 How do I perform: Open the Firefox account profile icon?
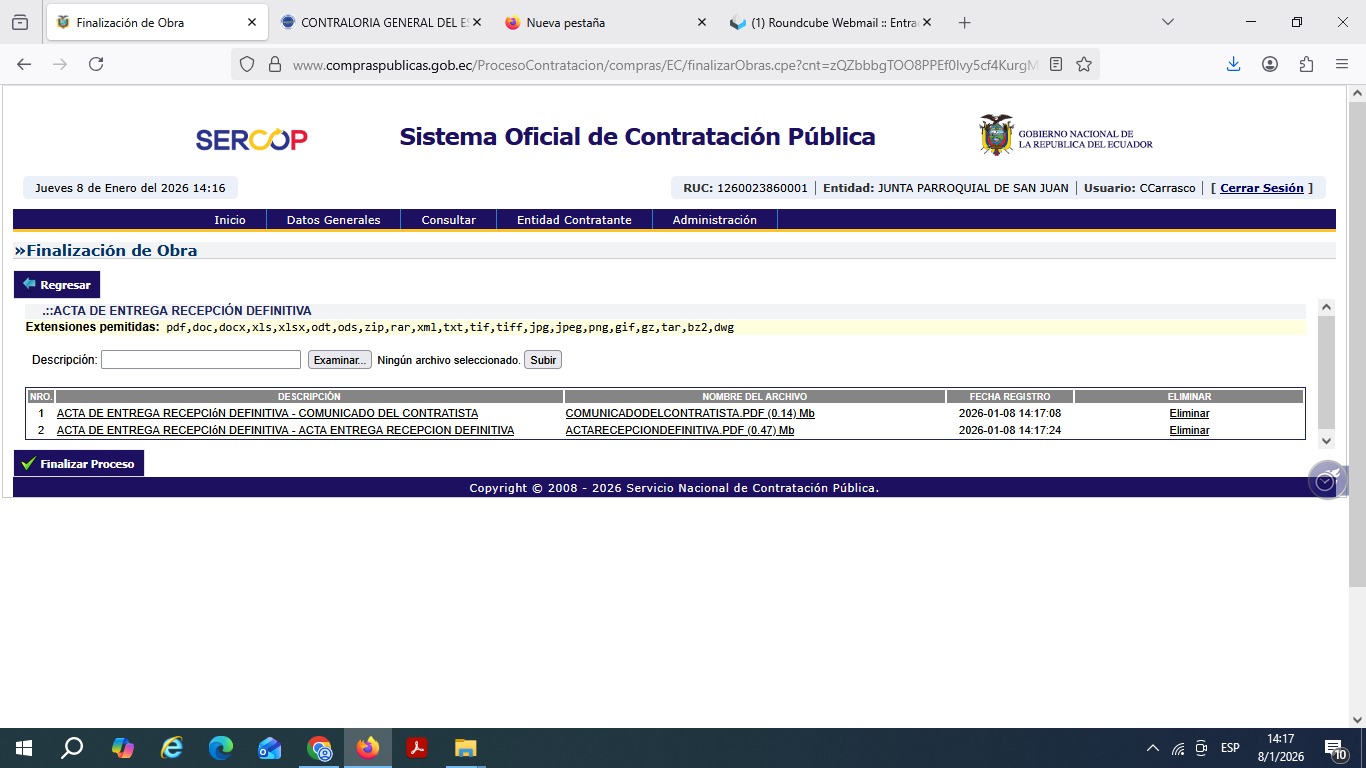click(1270, 64)
